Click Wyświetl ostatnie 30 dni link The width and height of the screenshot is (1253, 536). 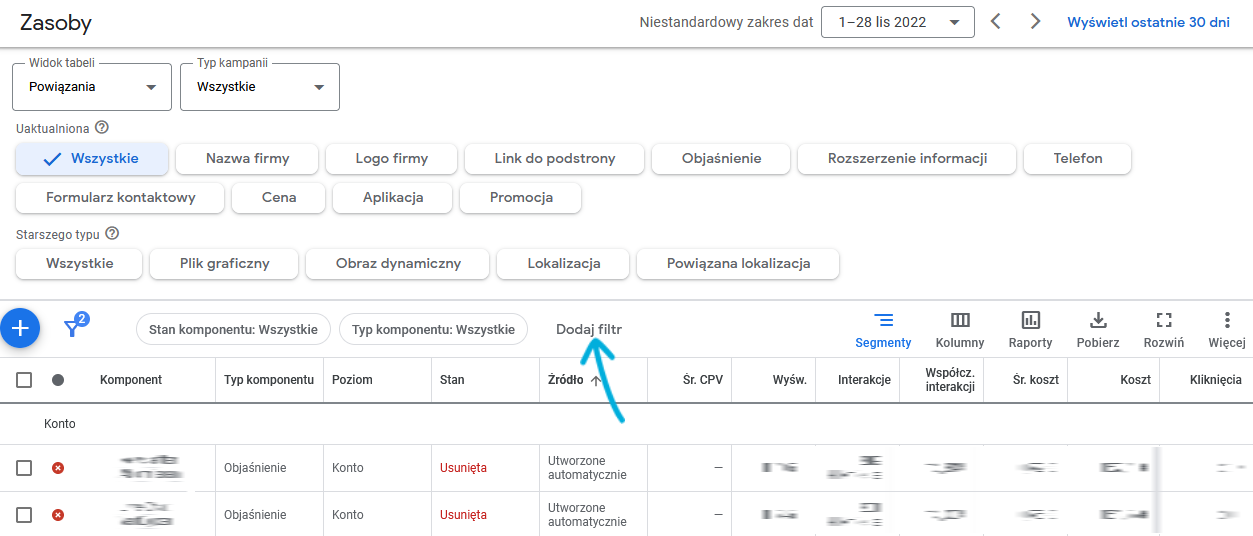(1148, 22)
